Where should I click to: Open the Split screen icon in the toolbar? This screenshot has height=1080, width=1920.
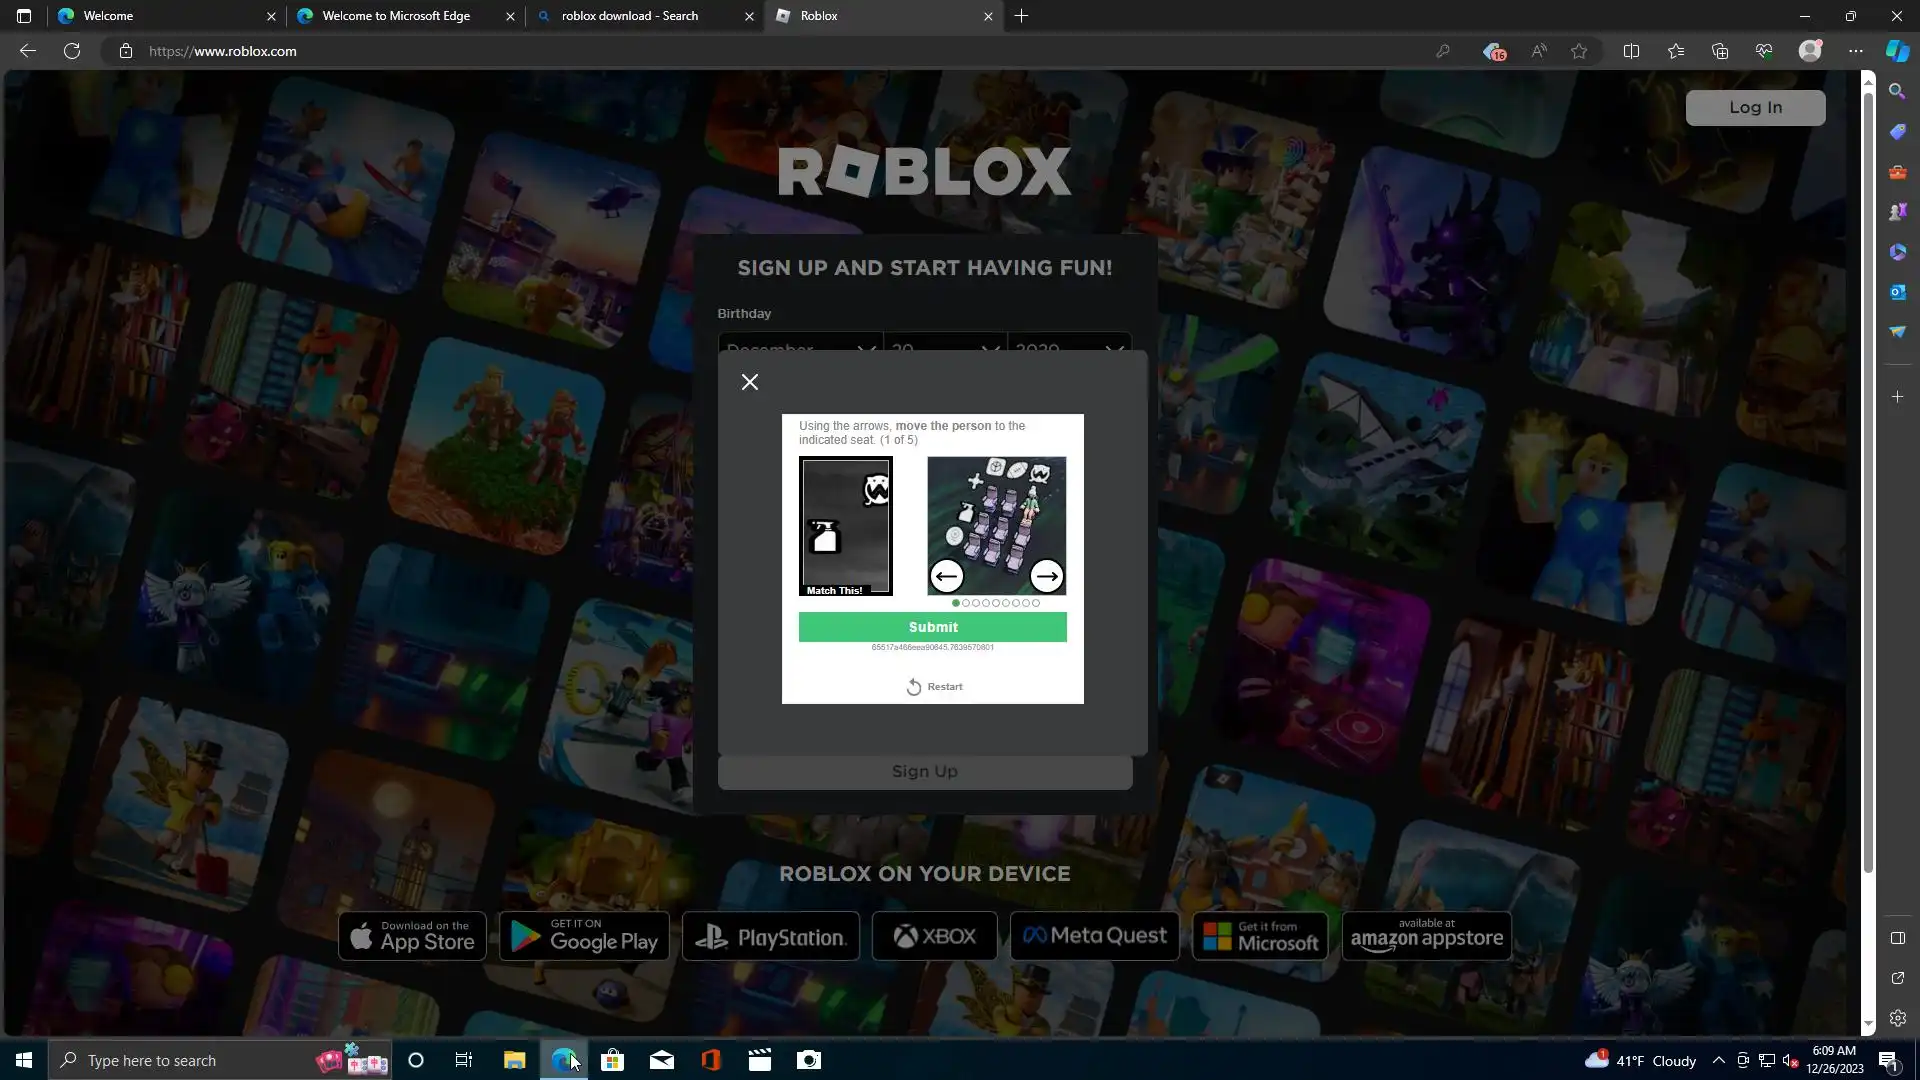[1631, 51]
